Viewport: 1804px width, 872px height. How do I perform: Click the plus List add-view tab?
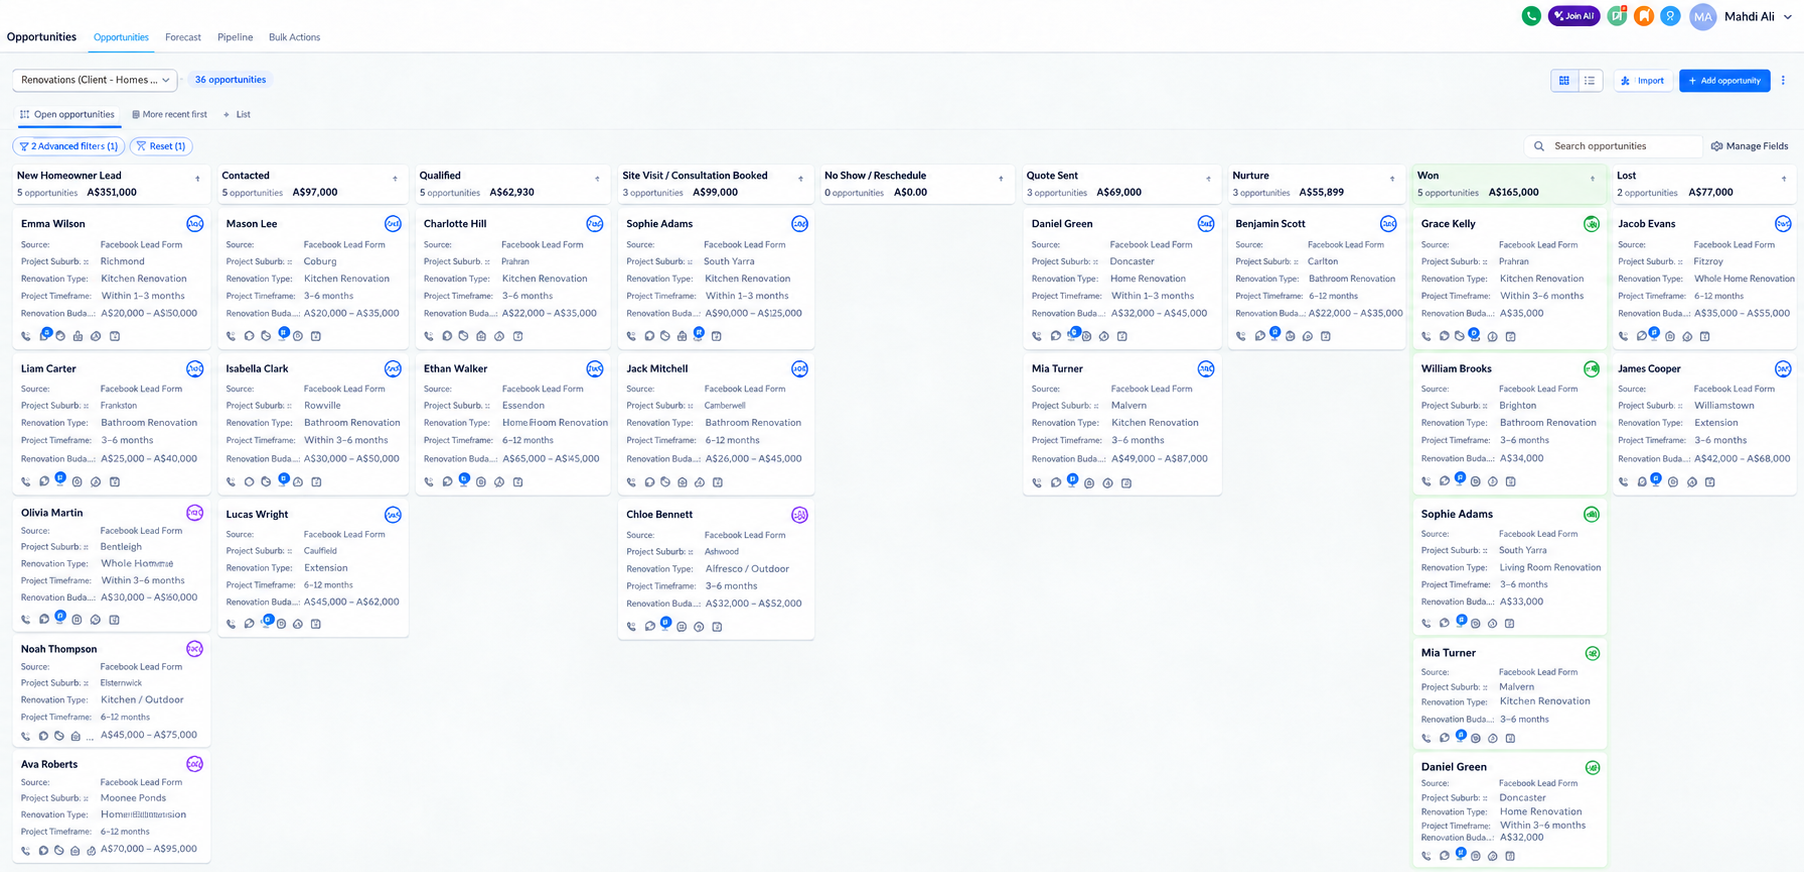pos(237,114)
